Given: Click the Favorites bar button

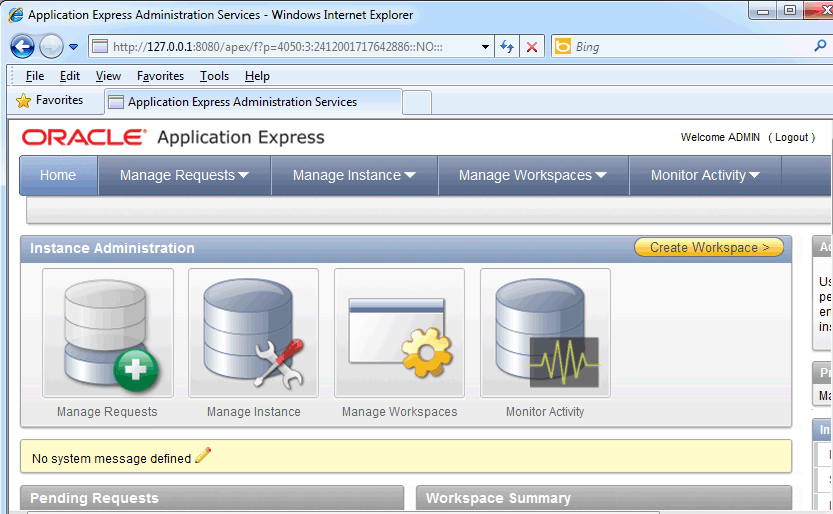Looking at the screenshot, I should 51,100.
